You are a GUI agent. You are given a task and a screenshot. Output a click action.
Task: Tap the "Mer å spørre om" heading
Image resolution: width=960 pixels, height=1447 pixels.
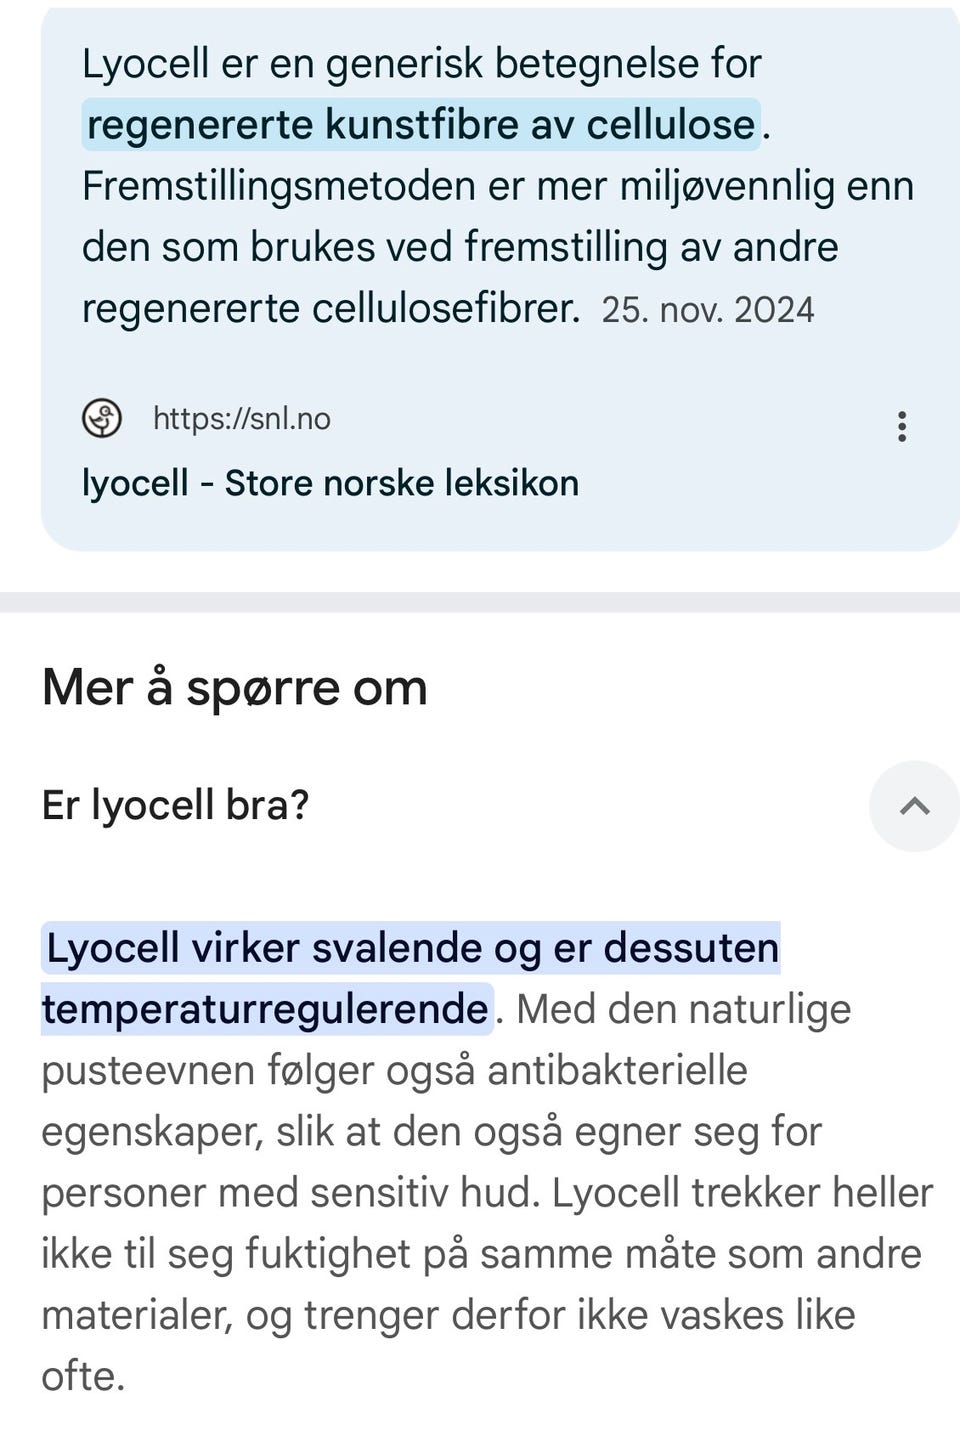[x=235, y=688]
